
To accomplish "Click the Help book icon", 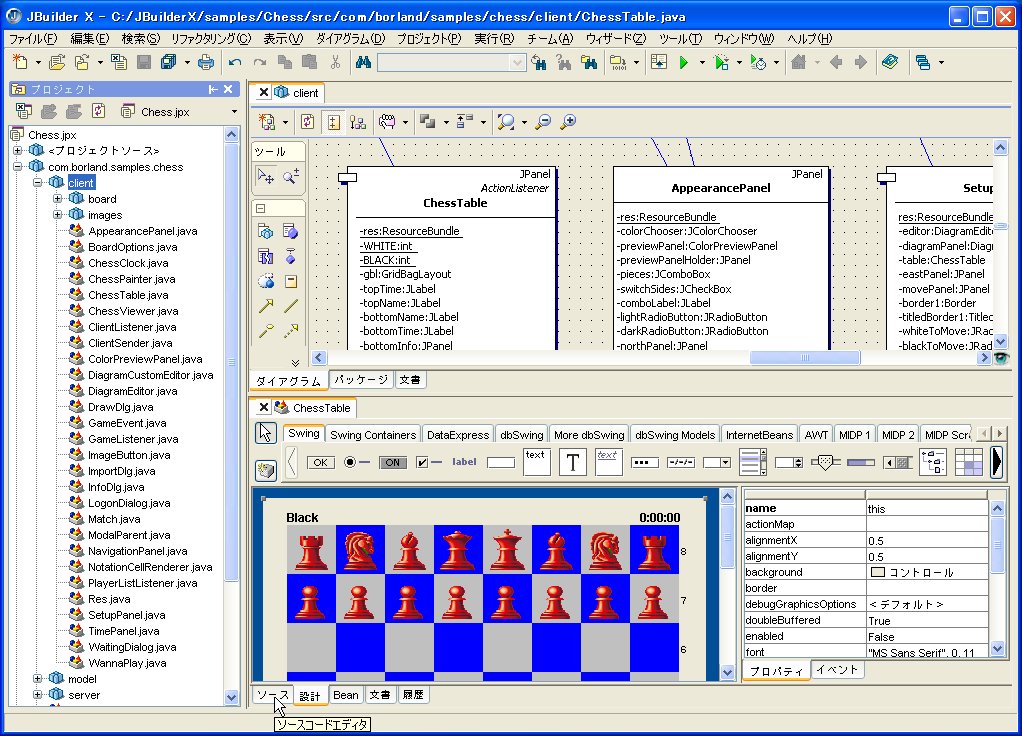I will [x=890, y=62].
